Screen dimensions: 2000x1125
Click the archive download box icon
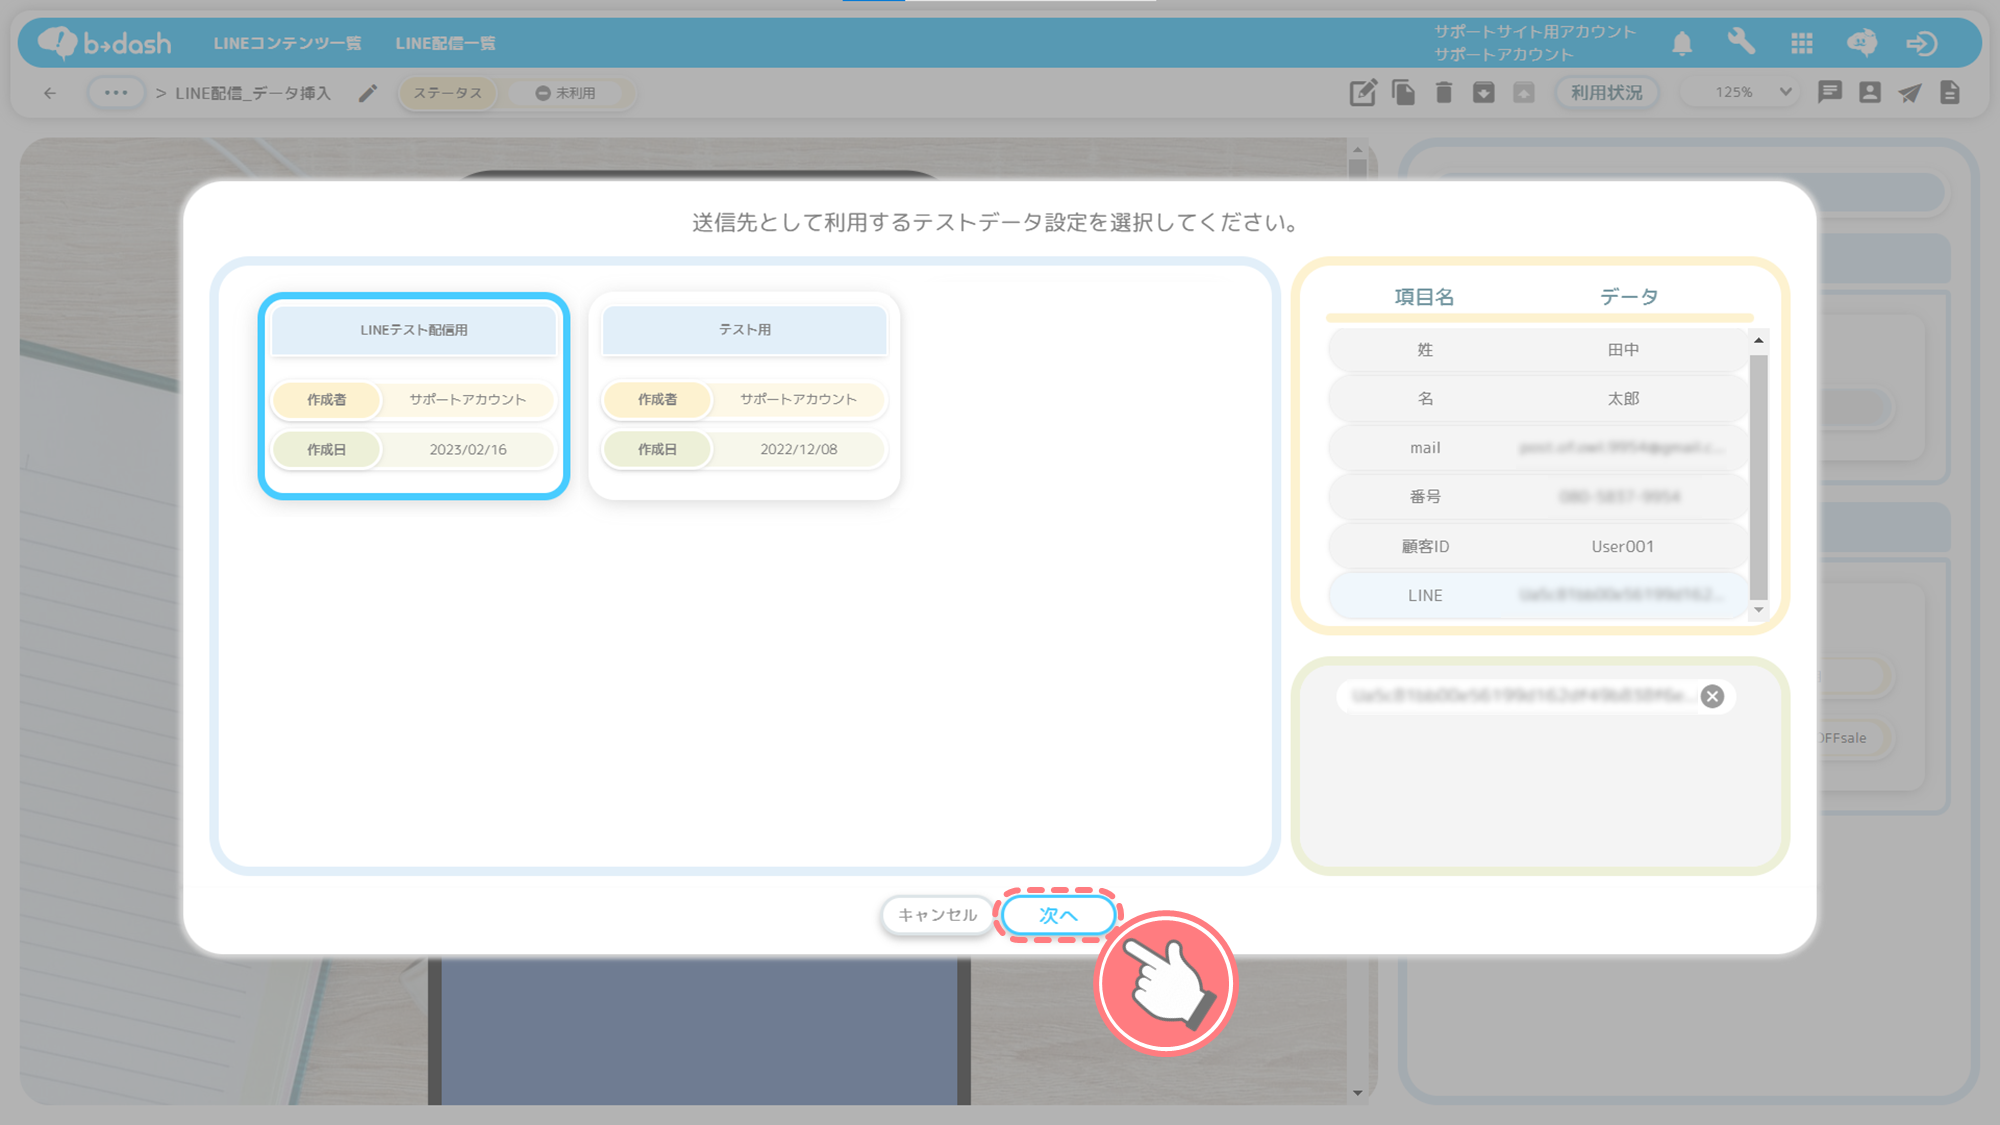pyautogui.click(x=1483, y=93)
